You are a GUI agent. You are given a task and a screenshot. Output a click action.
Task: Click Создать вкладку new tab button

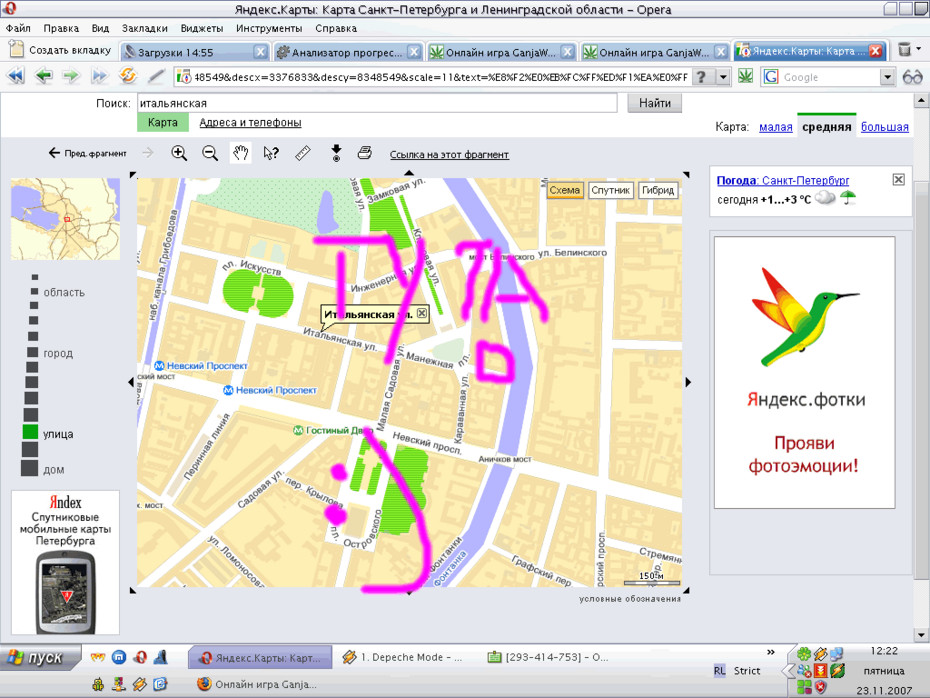click(x=60, y=50)
